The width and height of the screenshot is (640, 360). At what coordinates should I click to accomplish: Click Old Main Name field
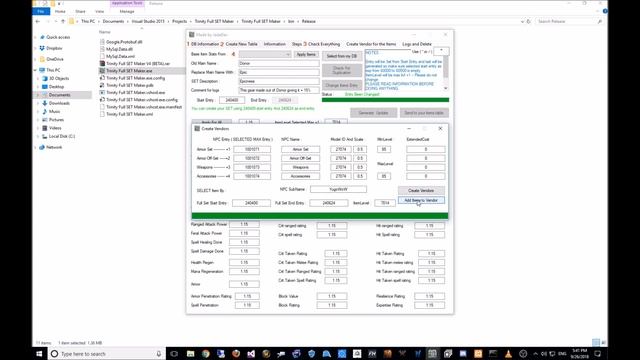279,63
